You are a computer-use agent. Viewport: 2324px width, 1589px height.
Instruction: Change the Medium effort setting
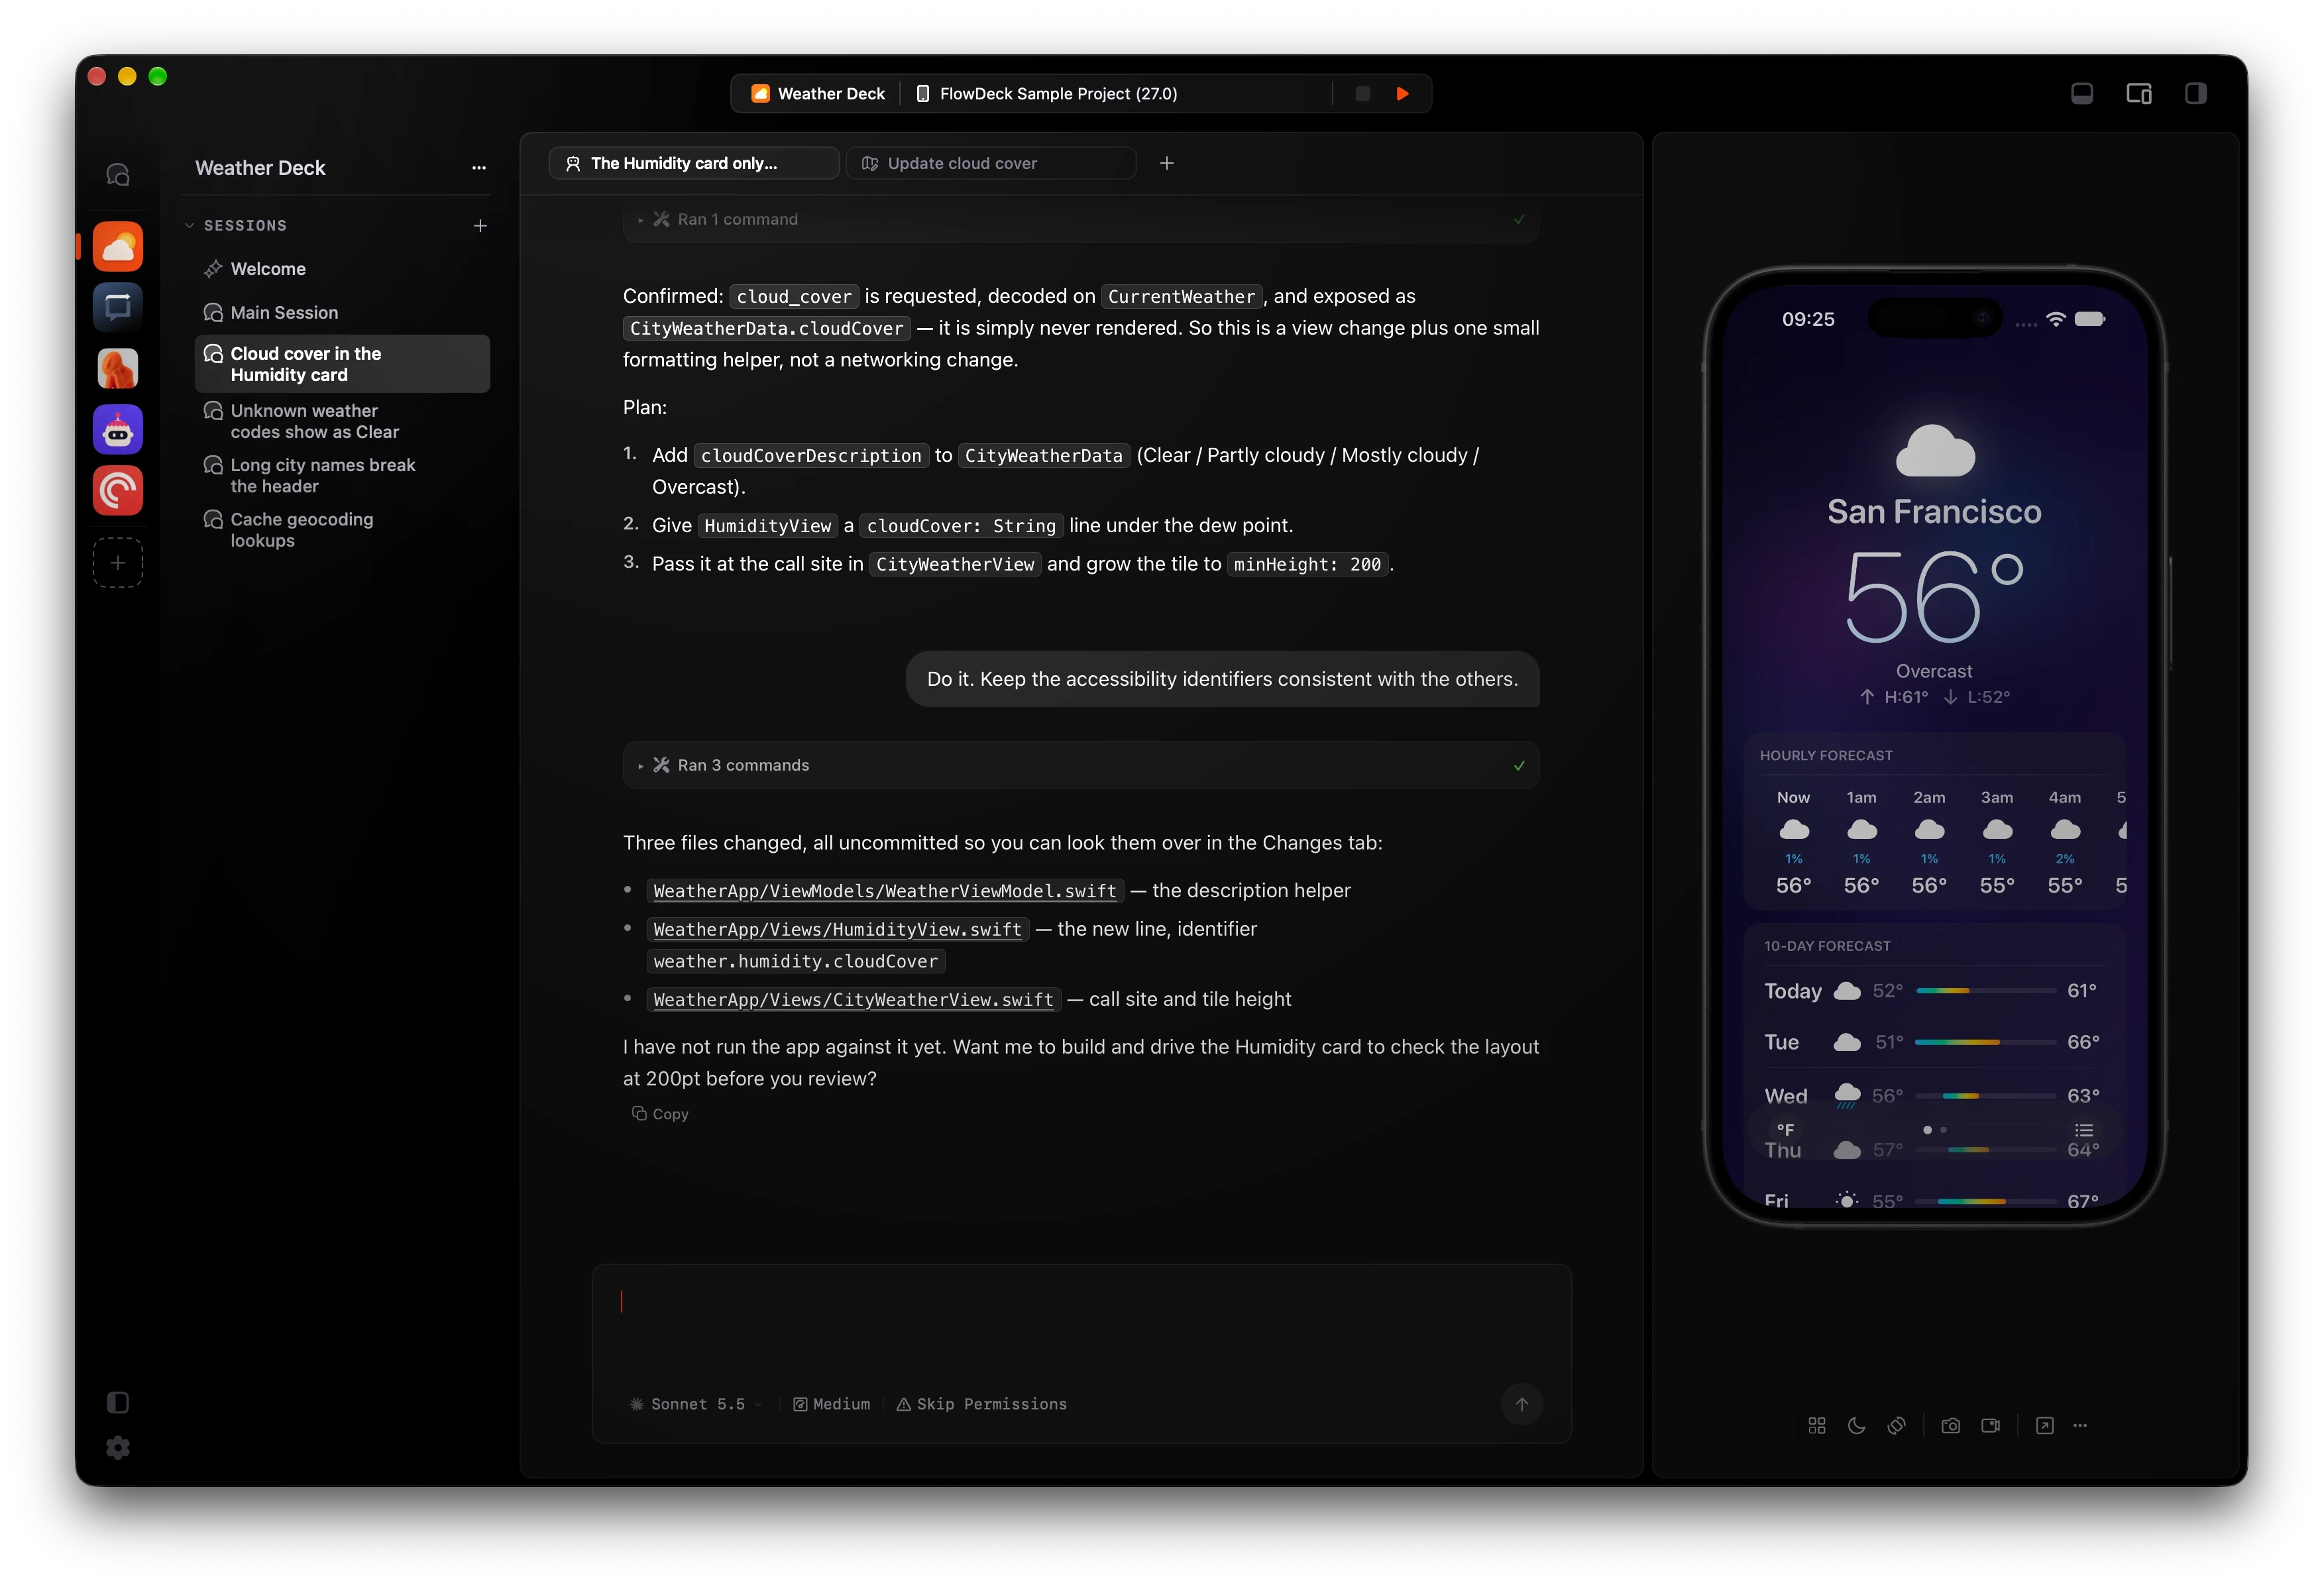(831, 1405)
